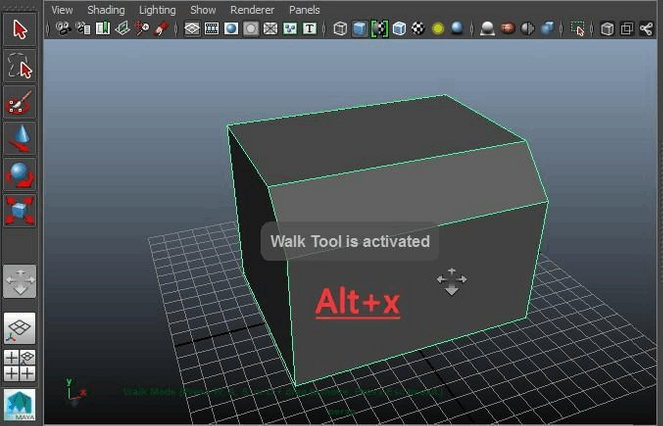Click the single perspective layout icon
Image resolution: width=663 pixels, height=426 pixels.
[20, 328]
